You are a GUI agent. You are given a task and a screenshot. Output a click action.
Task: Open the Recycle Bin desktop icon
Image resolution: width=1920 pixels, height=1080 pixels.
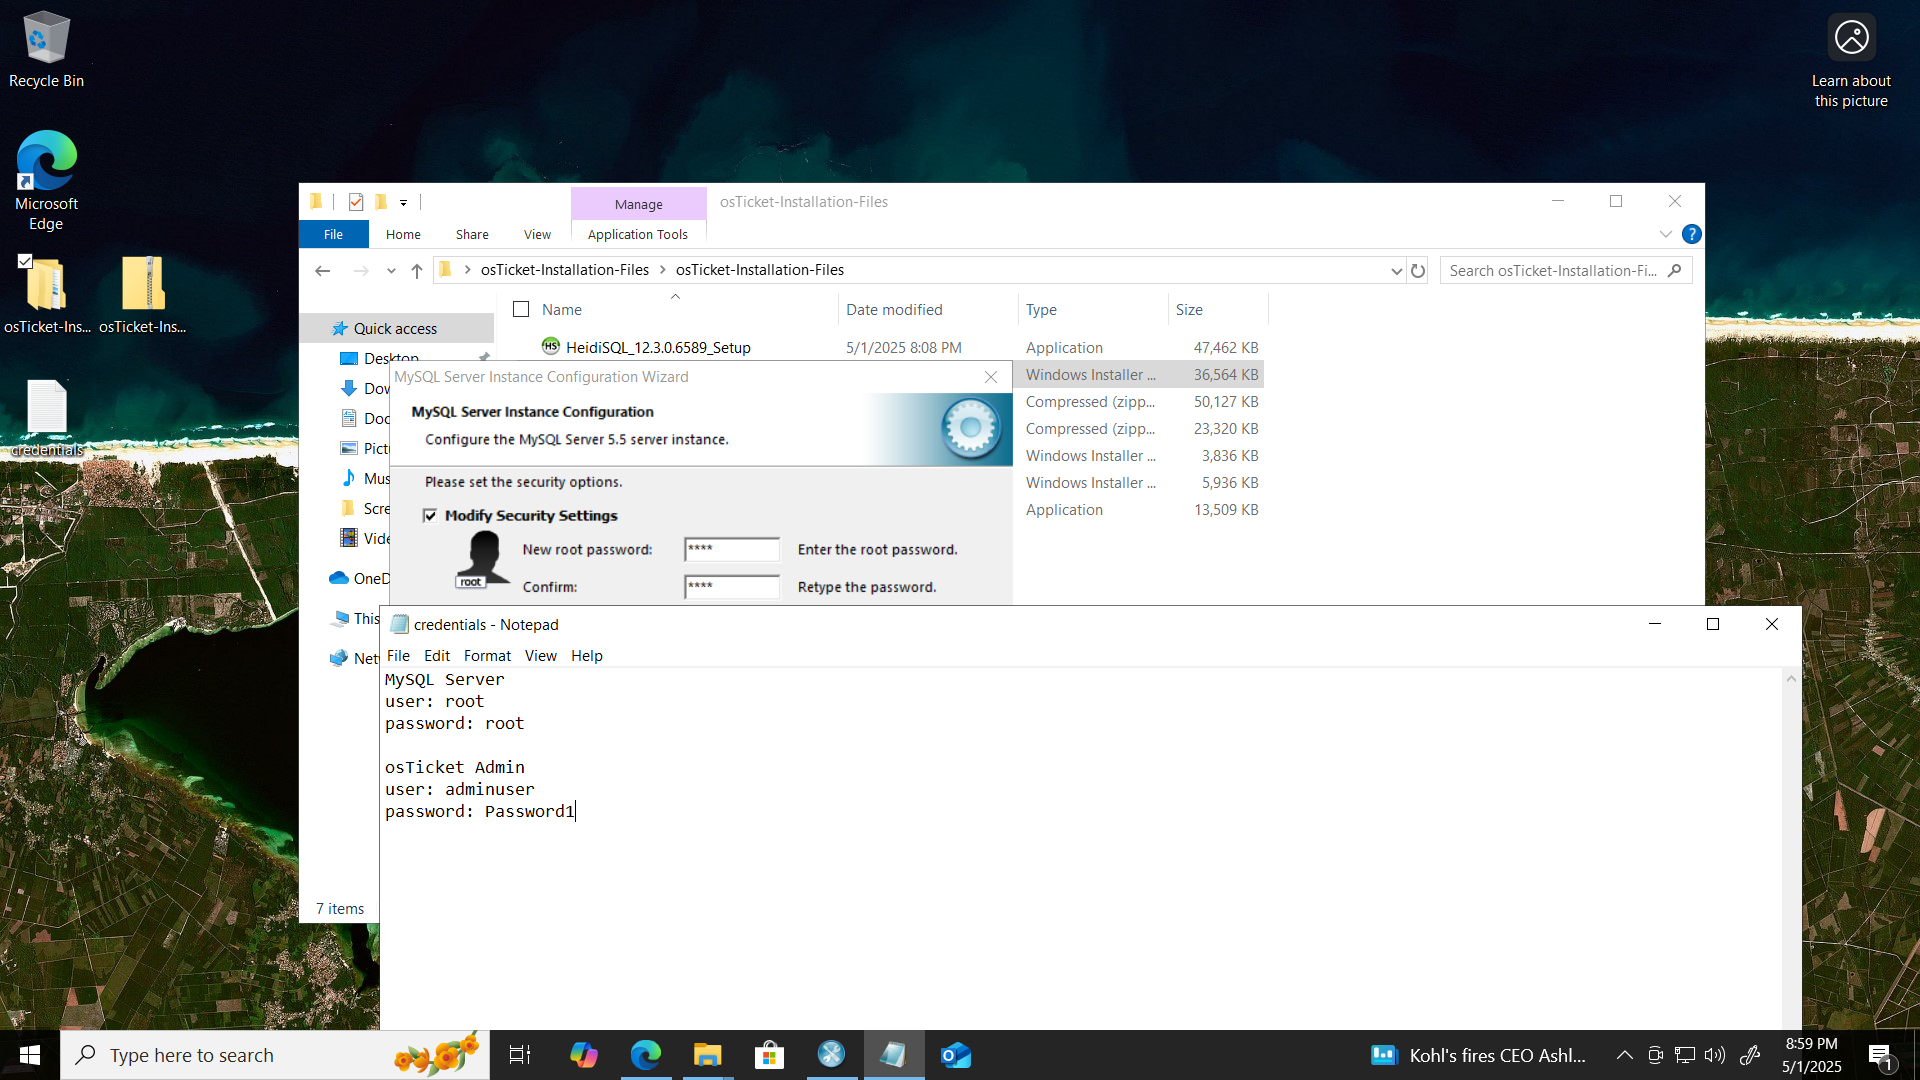[x=46, y=50]
